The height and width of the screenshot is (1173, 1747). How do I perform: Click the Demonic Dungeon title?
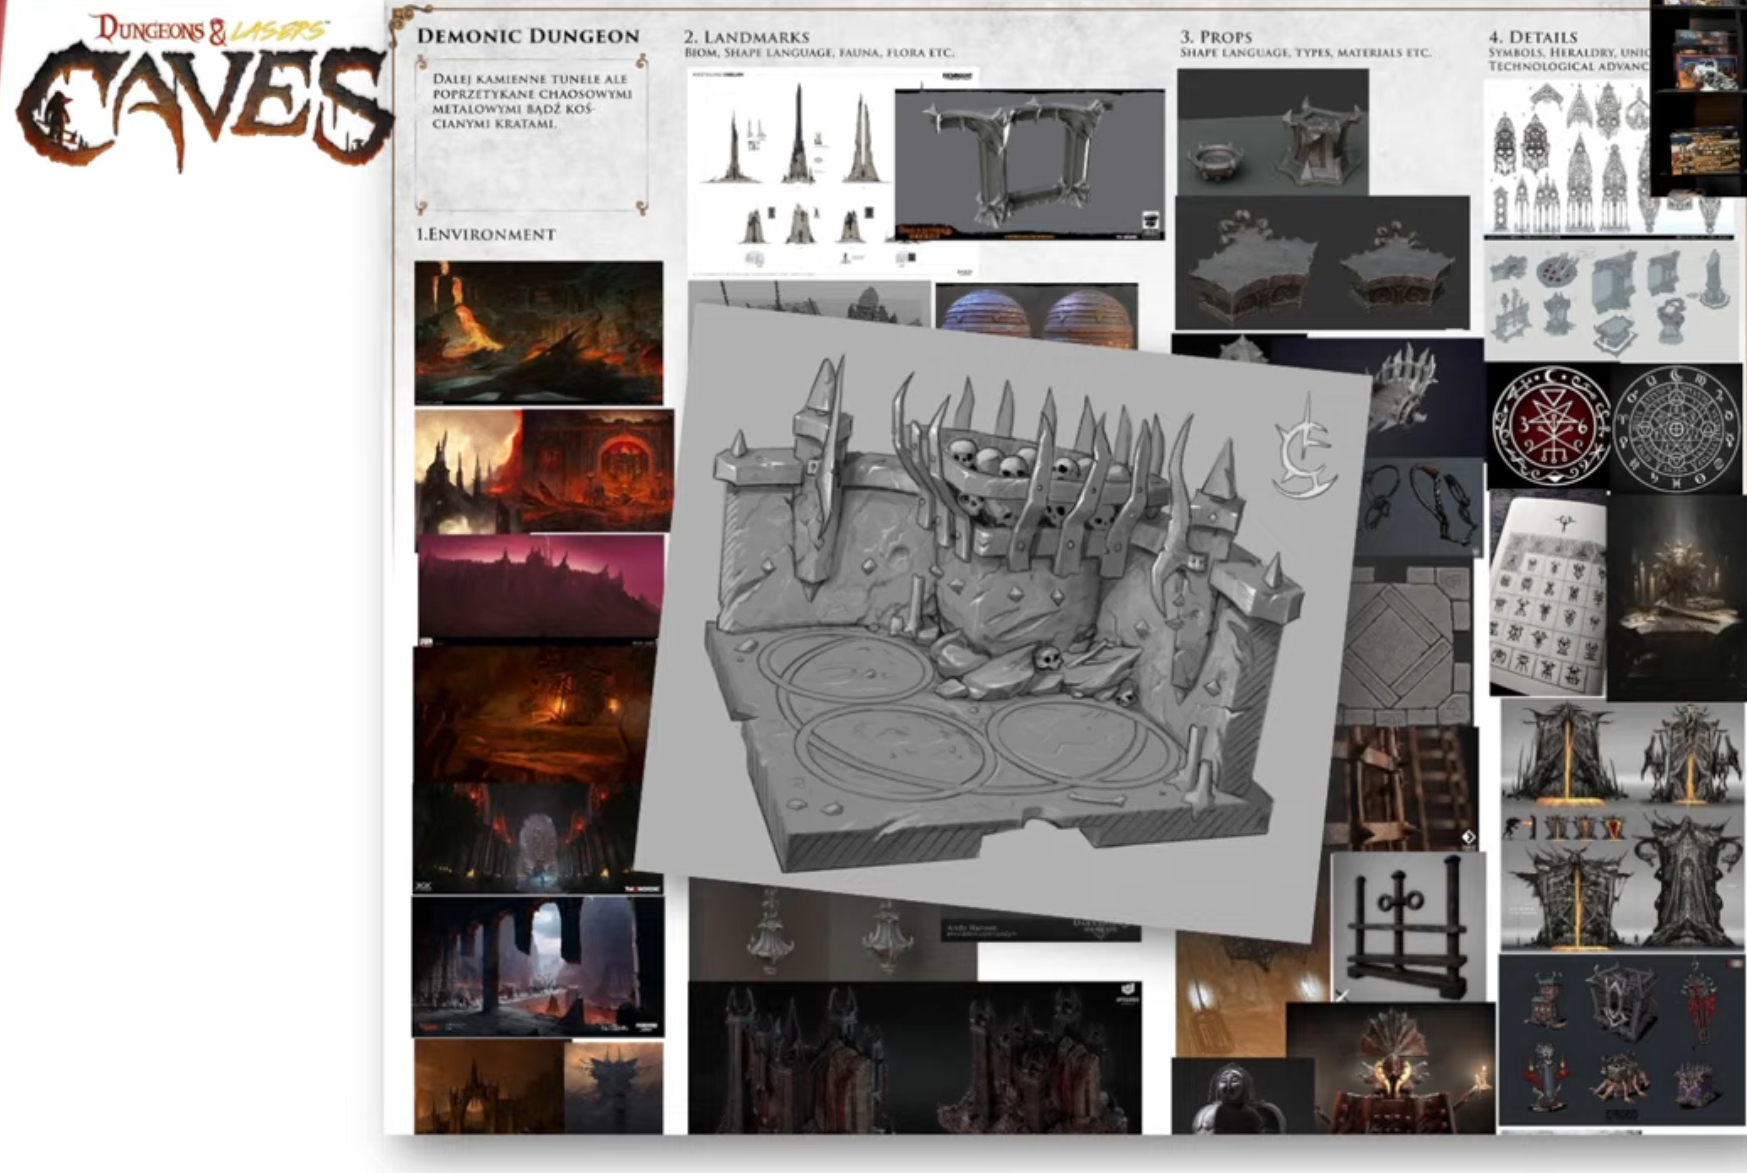(x=527, y=36)
